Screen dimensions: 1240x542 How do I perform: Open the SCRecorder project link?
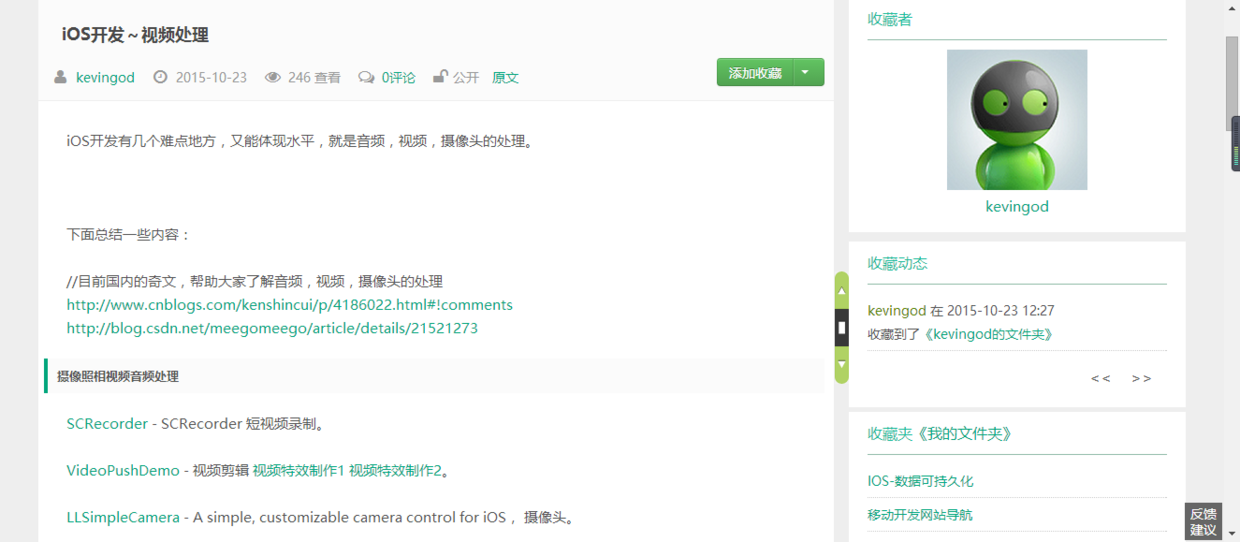pos(107,423)
